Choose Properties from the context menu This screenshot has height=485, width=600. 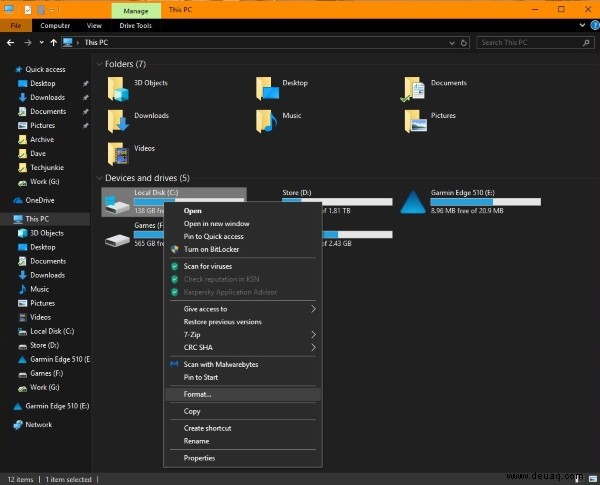click(243, 458)
